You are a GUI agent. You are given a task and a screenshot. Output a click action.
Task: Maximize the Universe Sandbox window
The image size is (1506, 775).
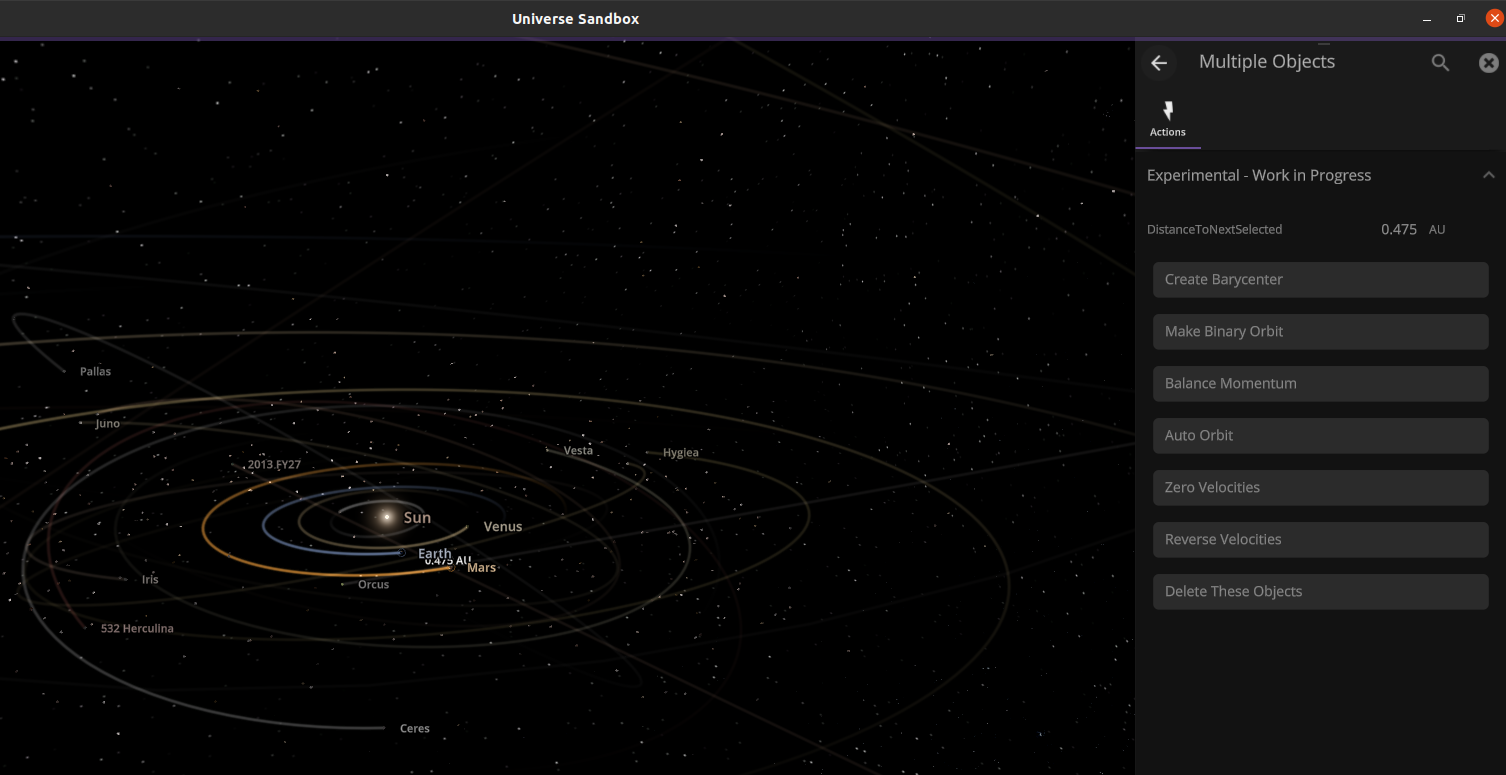(x=1460, y=19)
